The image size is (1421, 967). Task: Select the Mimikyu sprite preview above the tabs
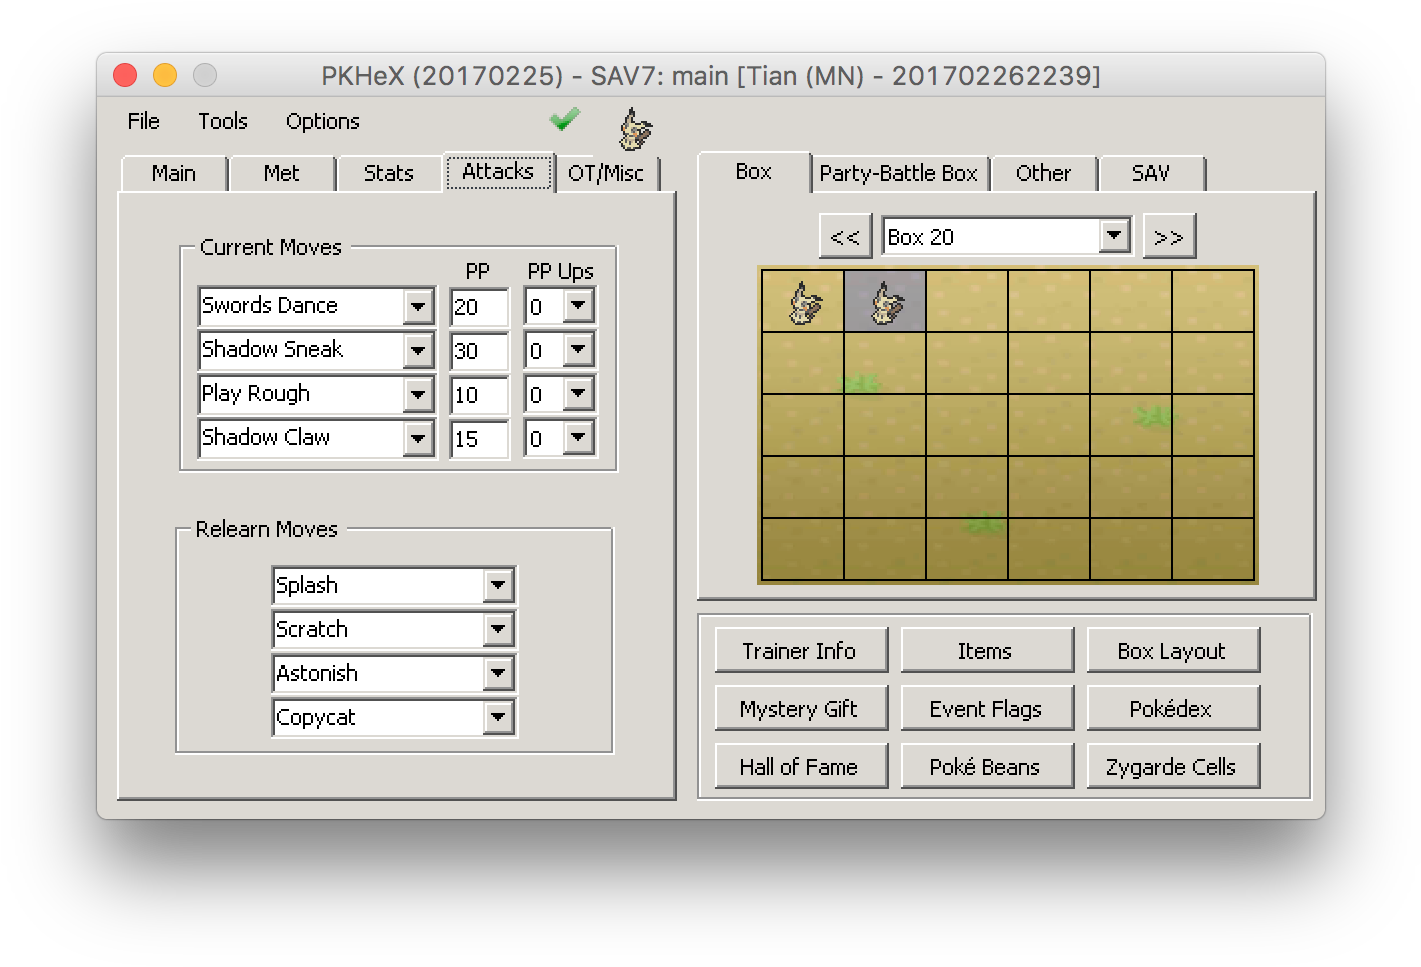tap(635, 130)
